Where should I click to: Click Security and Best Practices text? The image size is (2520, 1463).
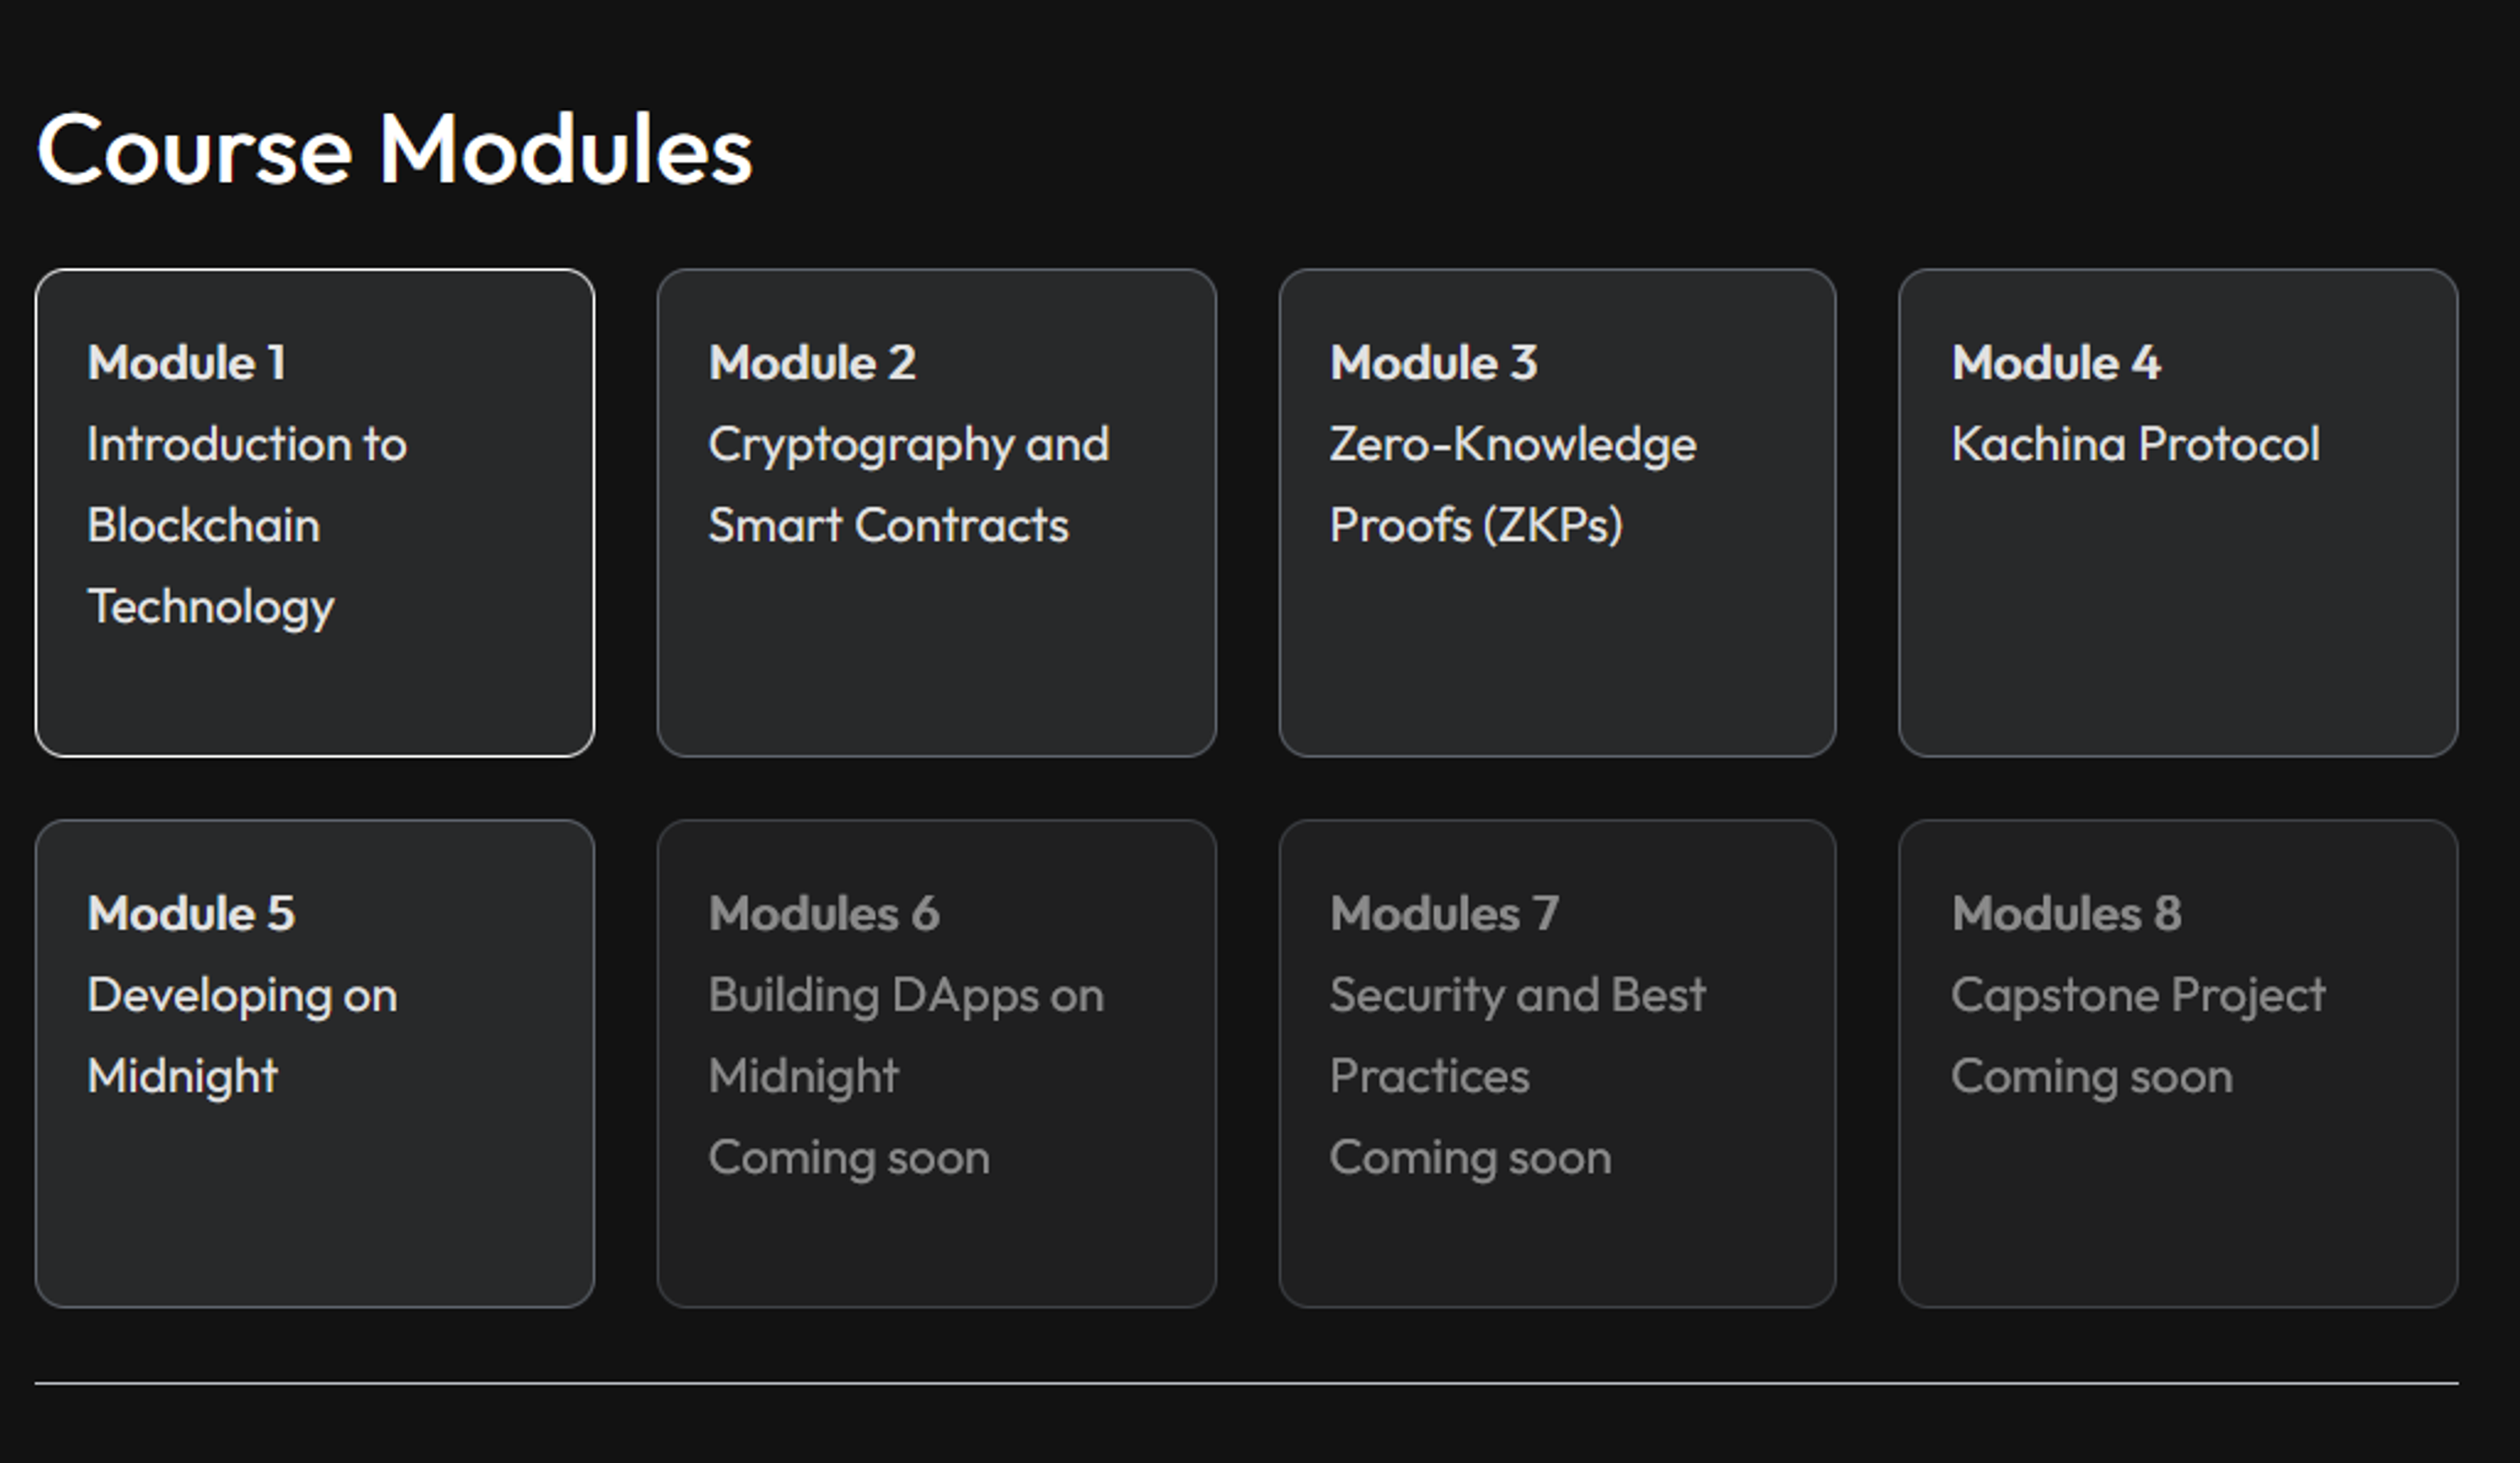click(x=1518, y=1036)
